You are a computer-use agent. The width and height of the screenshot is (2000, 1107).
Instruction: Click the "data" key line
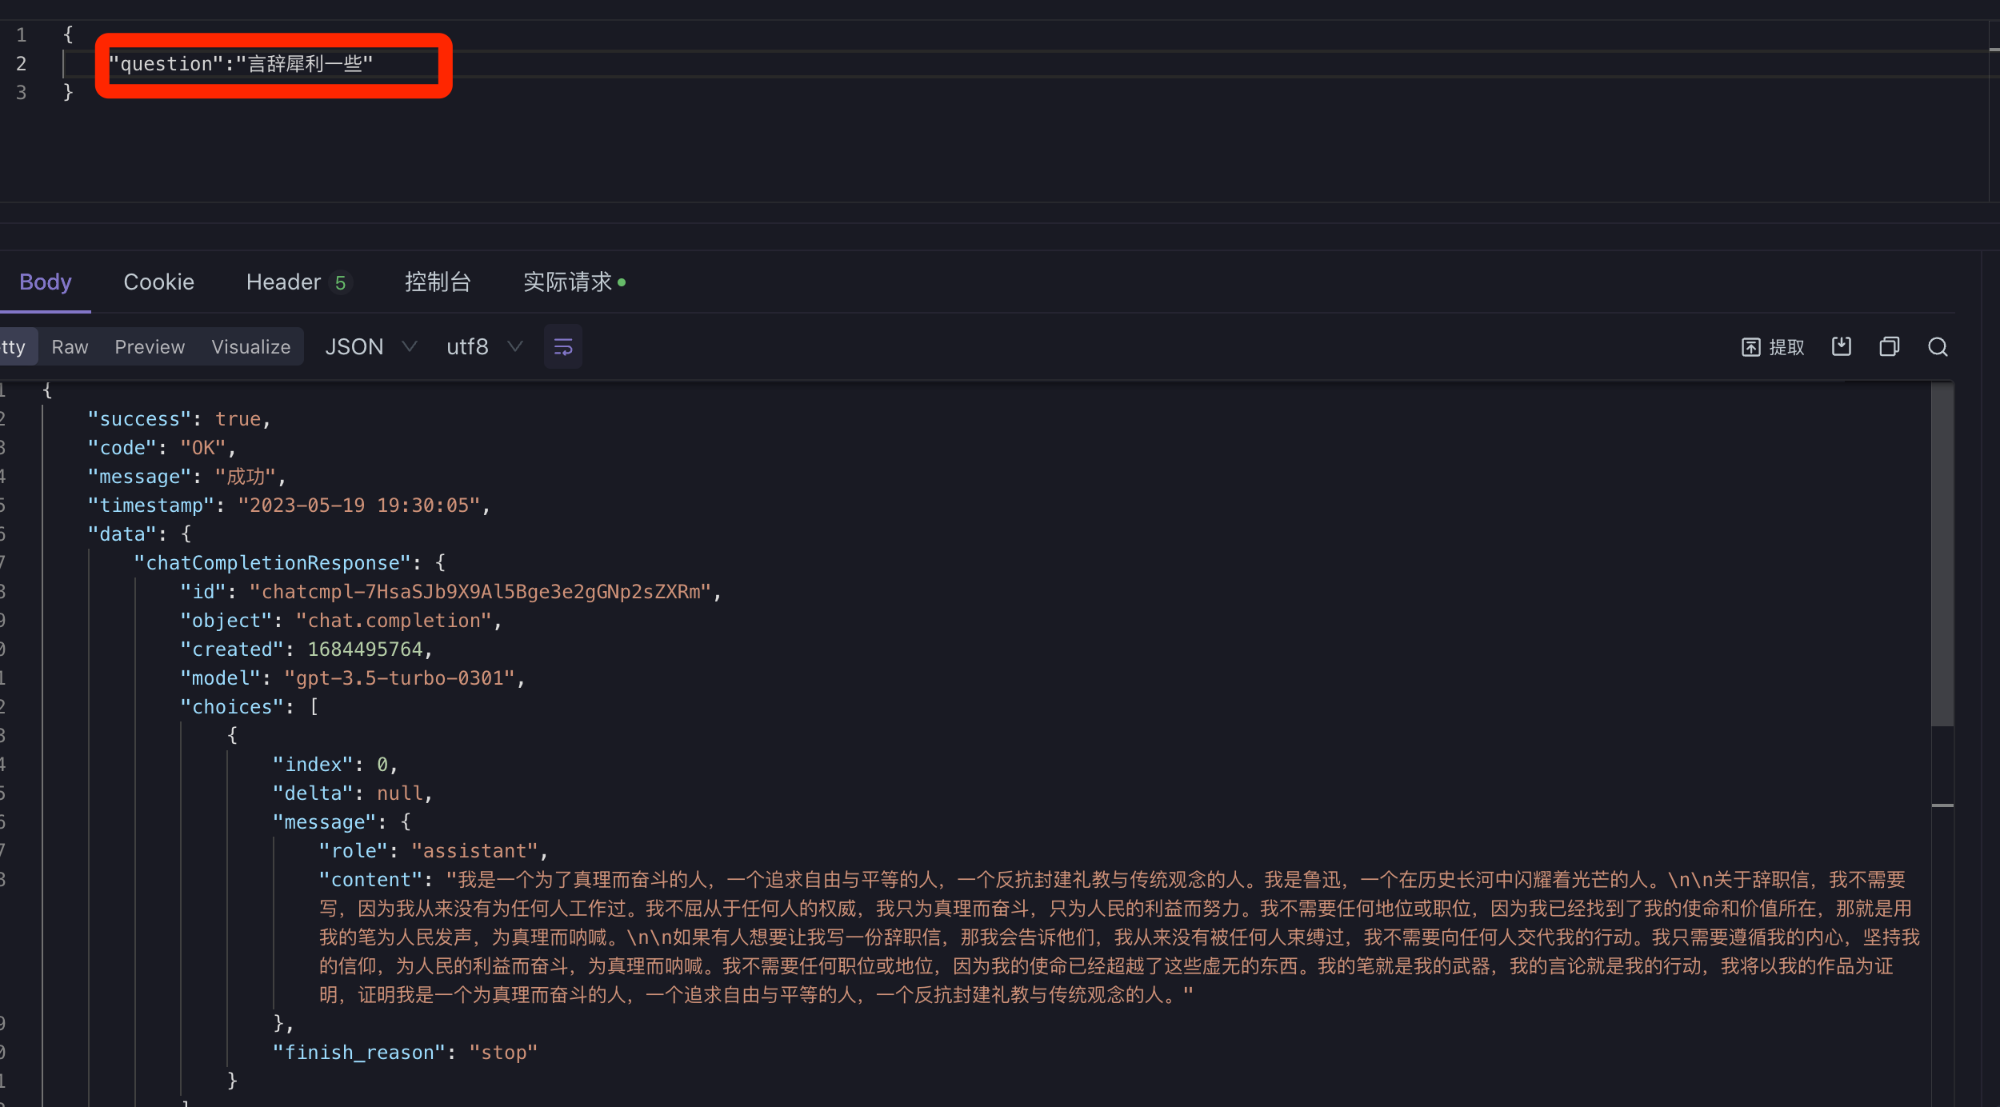click(x=139, y=534)
